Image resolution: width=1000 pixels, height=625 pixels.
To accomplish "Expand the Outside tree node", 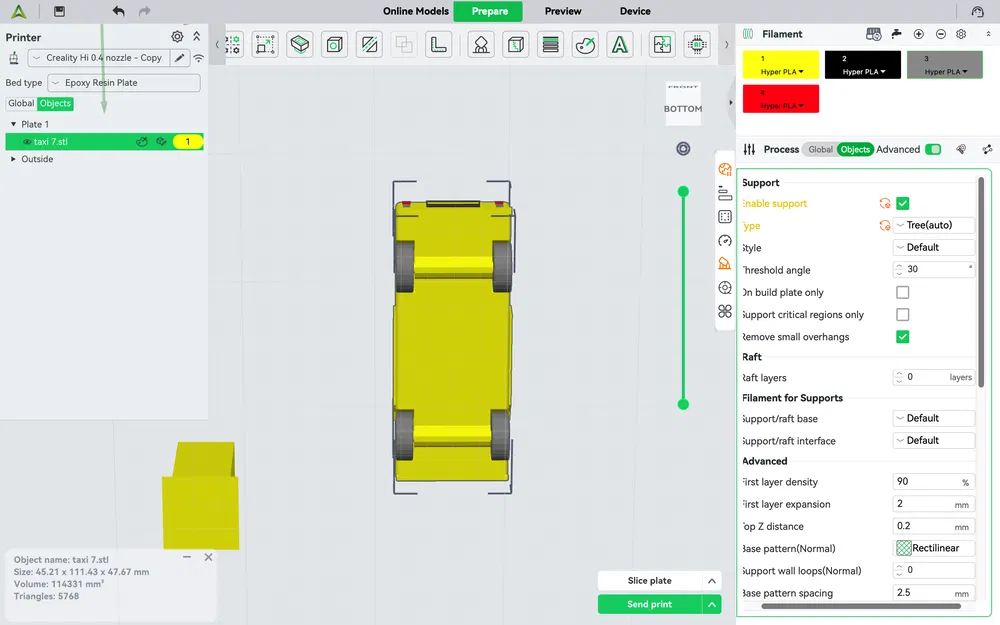I will 14,159.
